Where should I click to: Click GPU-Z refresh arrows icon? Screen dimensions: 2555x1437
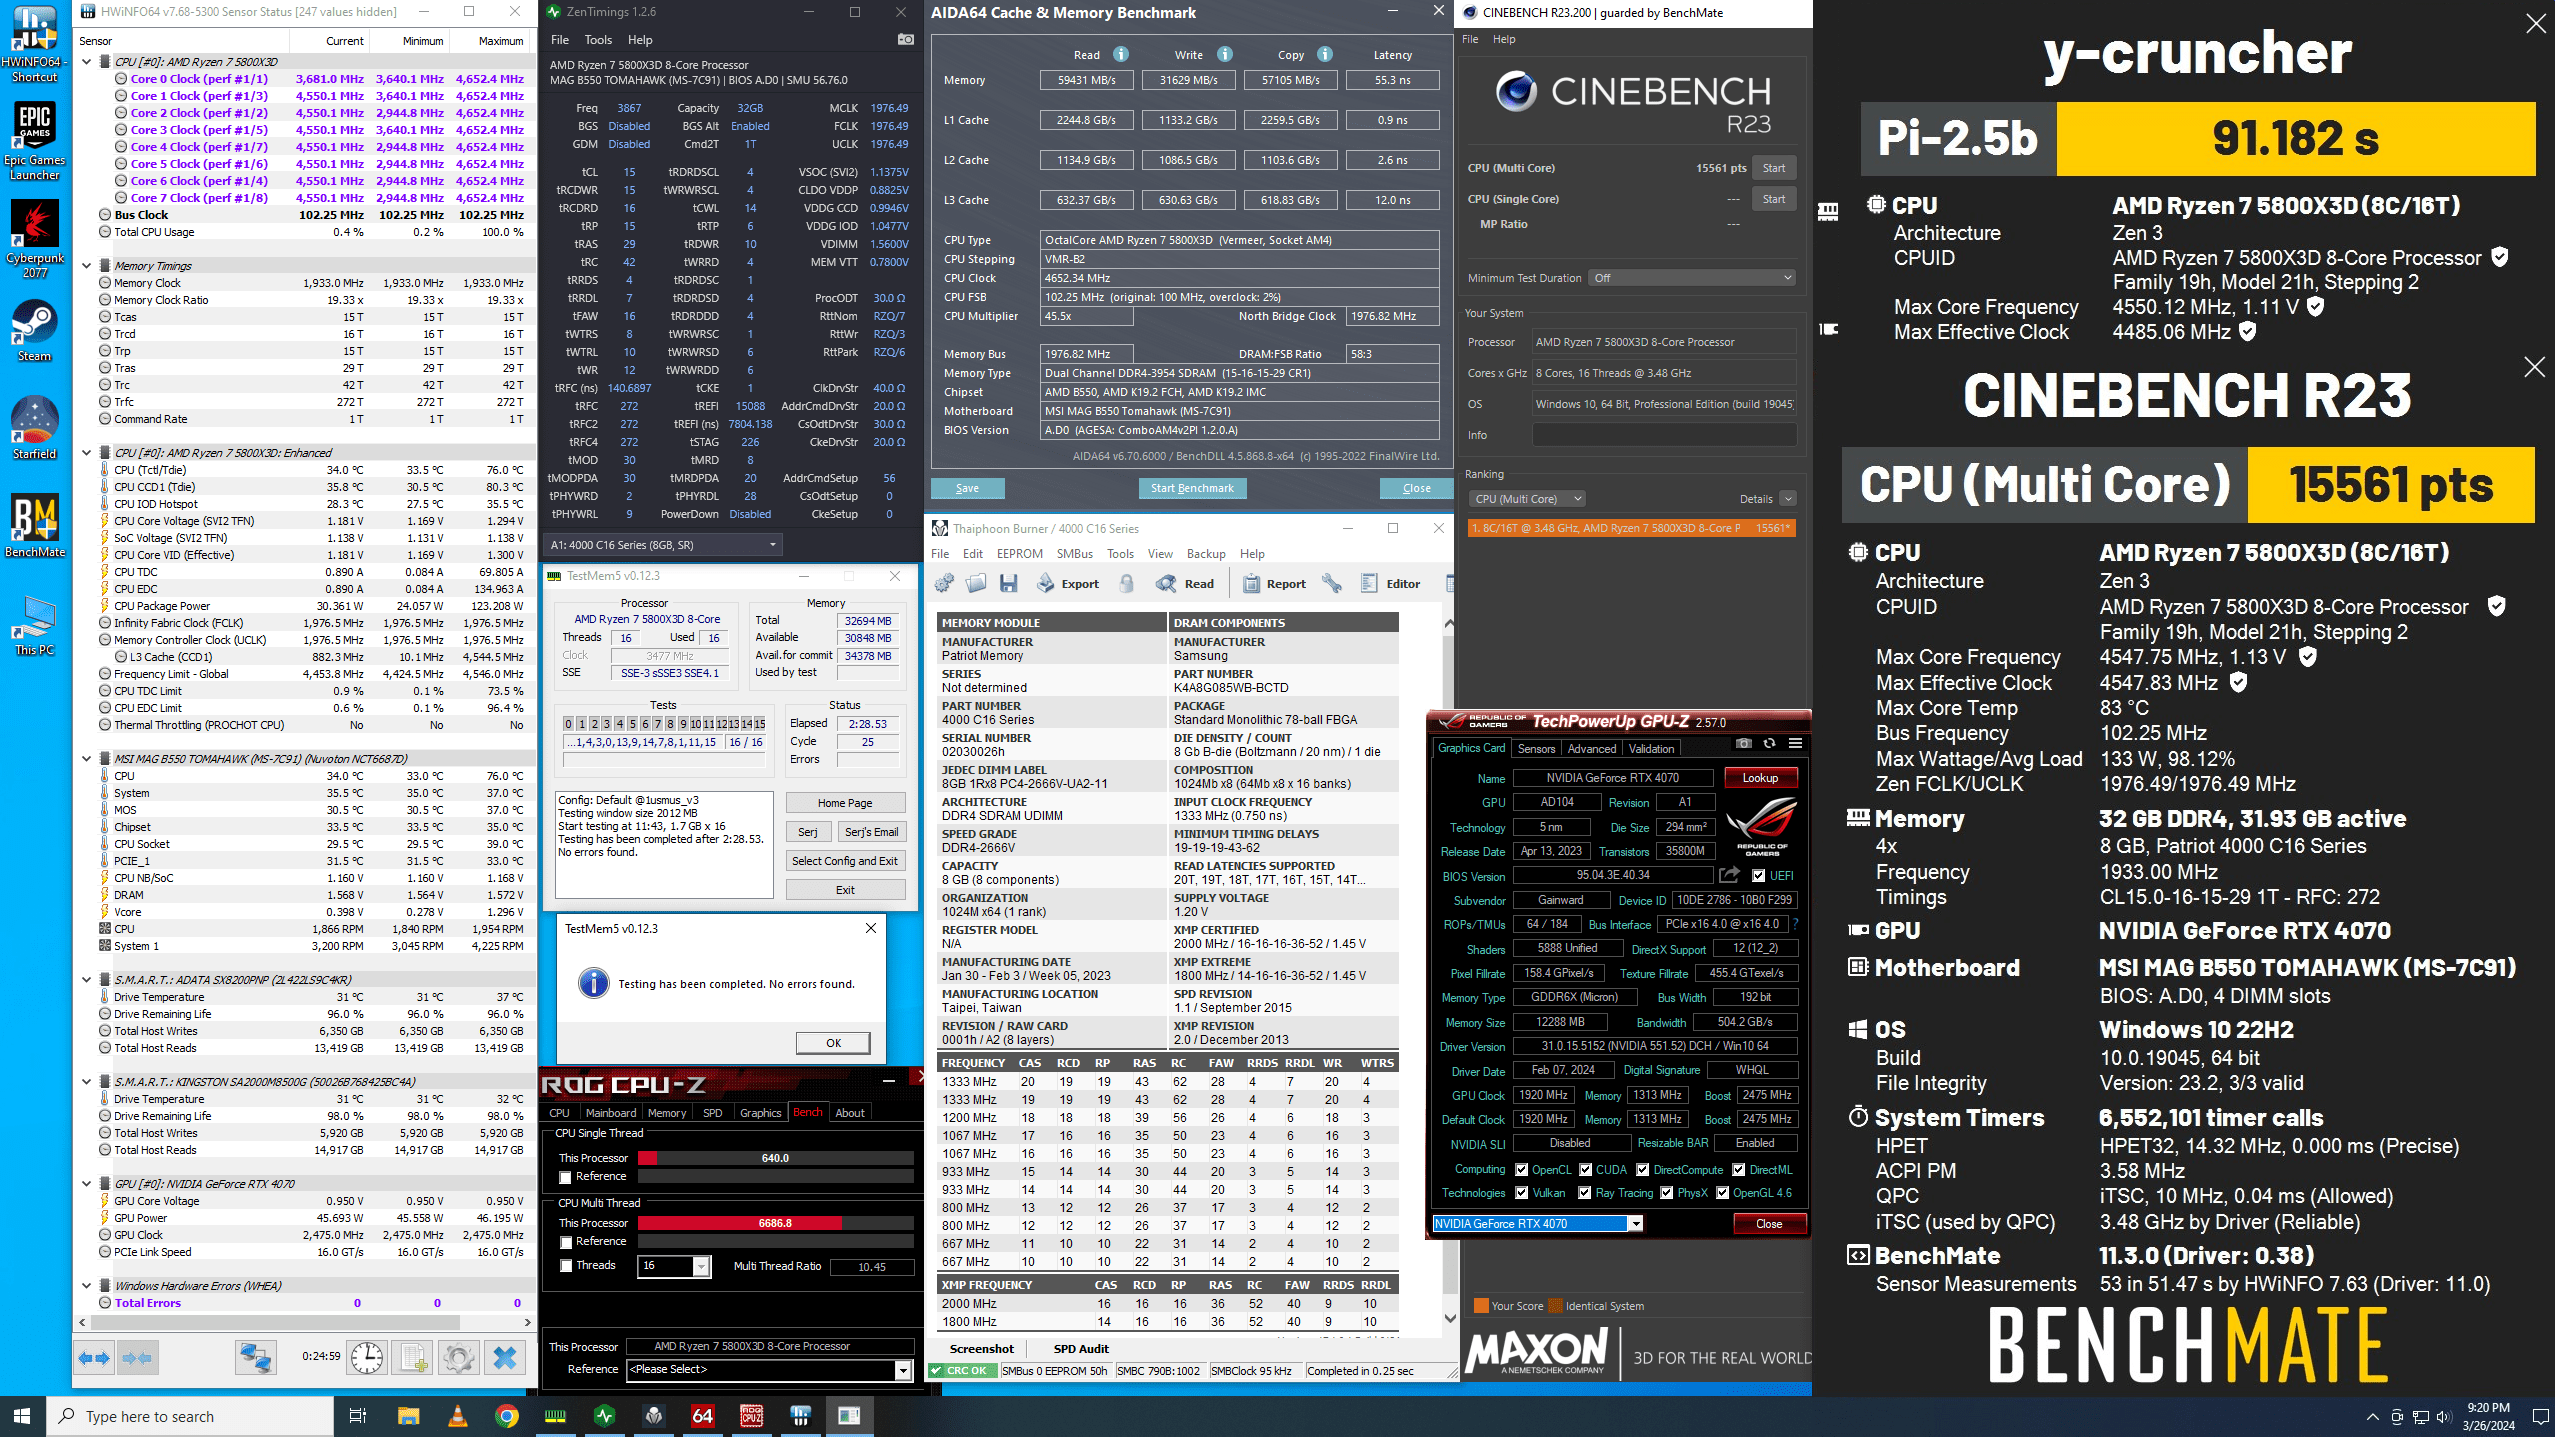[1769, 744]
